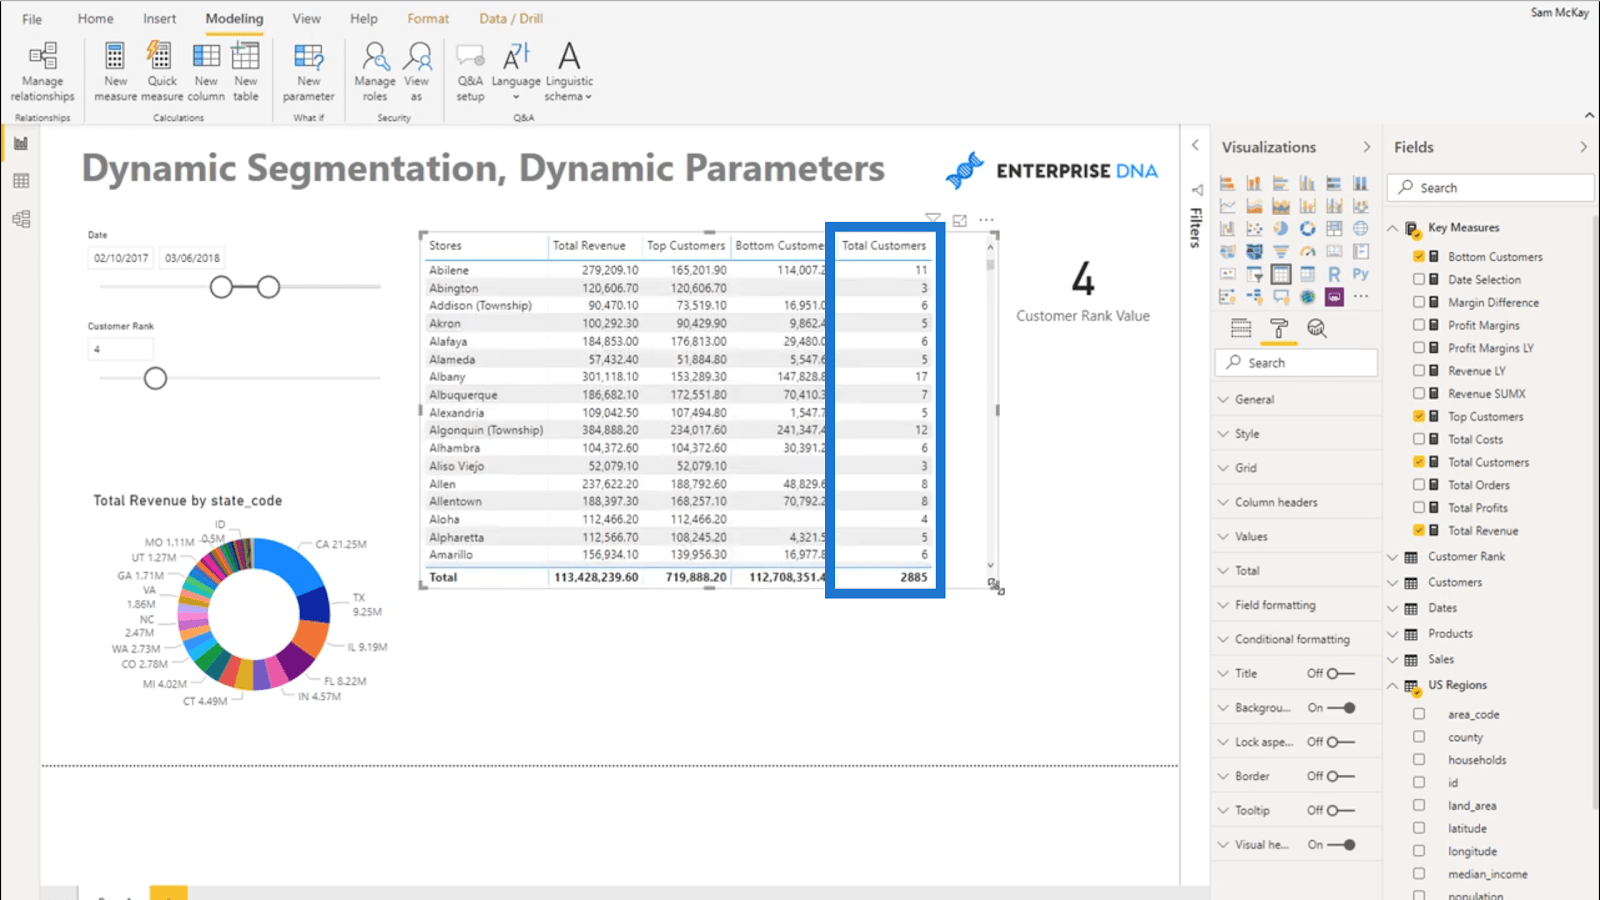Sort table by Total Revenue header
This screenshot has width=1600, height=900.
click(589, 246)
